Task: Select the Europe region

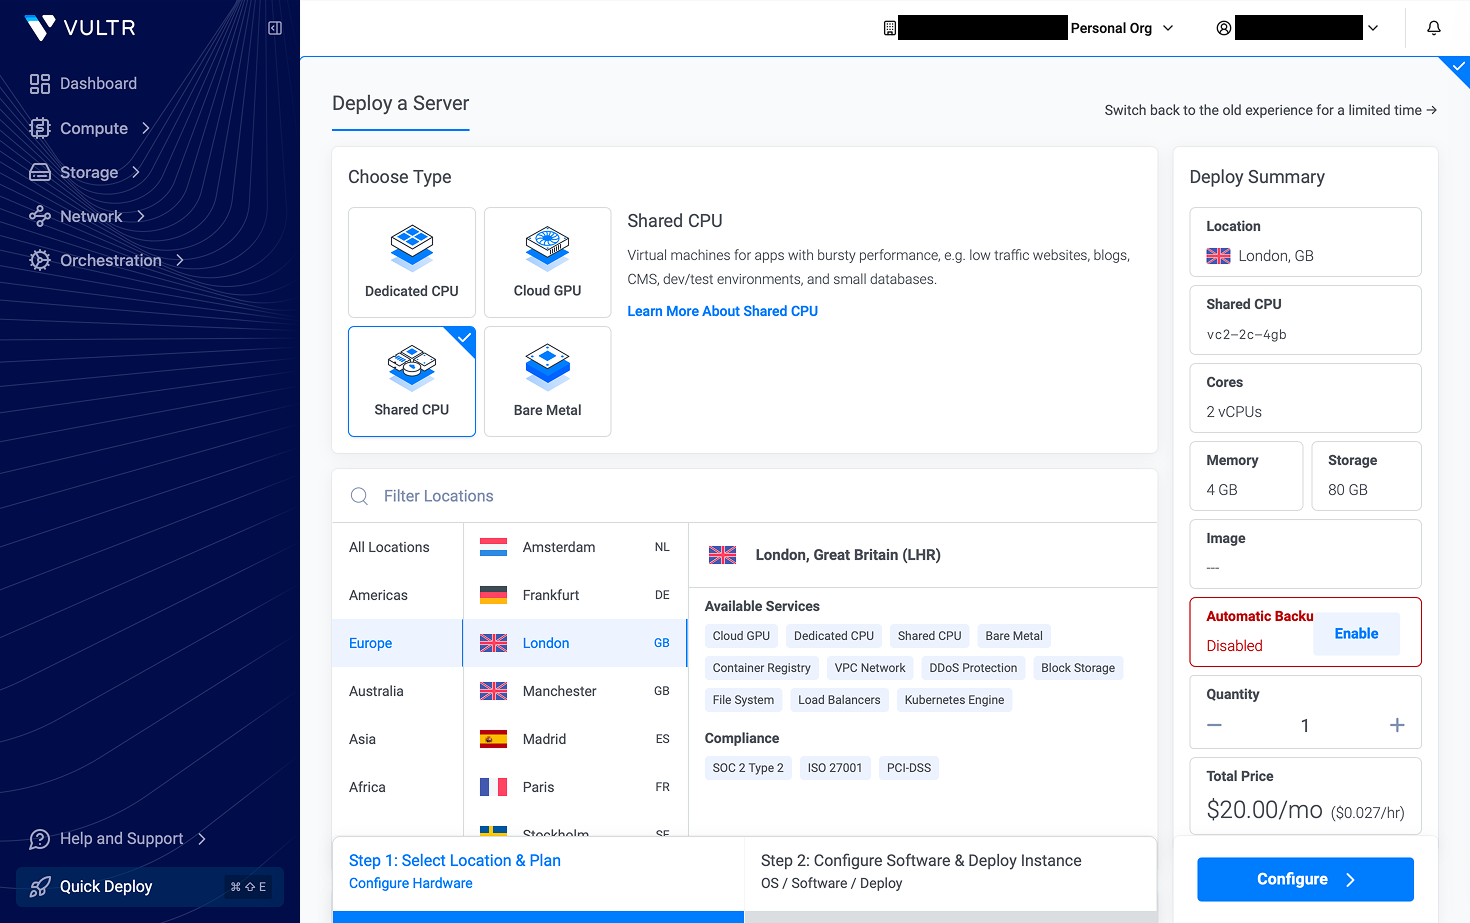Action: pyautogui.click(x=398, y=643)
